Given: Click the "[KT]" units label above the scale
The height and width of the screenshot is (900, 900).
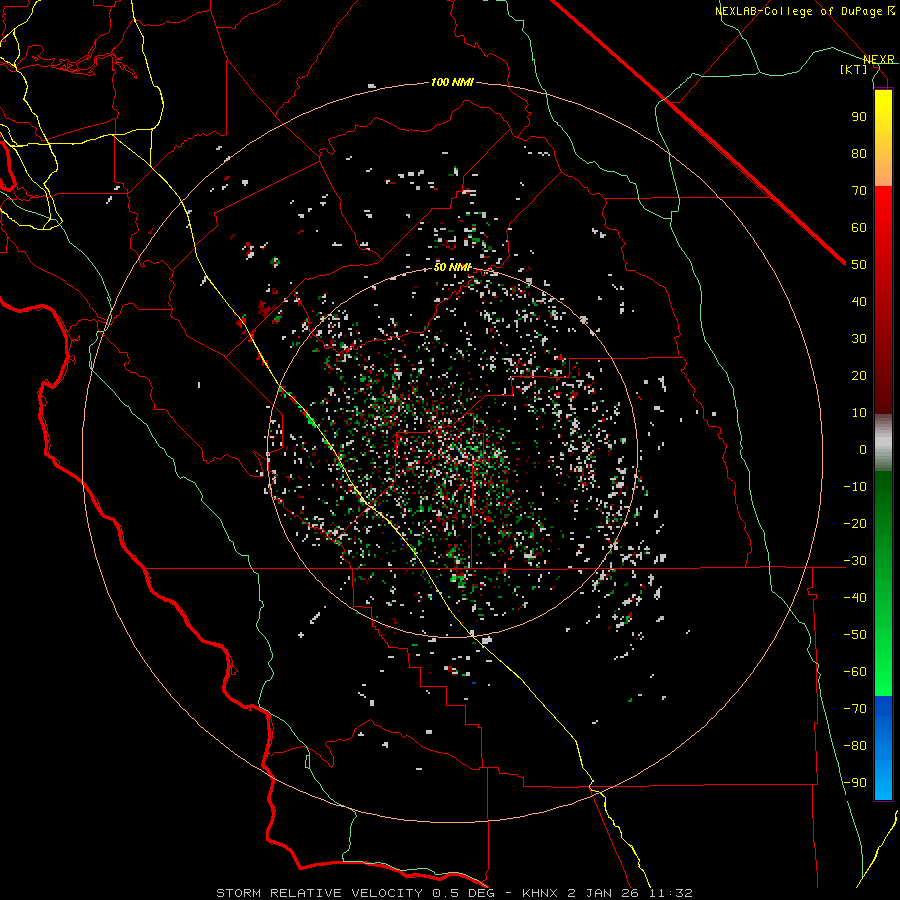Looking at the screenshot, I should click(x=854, y=69).
